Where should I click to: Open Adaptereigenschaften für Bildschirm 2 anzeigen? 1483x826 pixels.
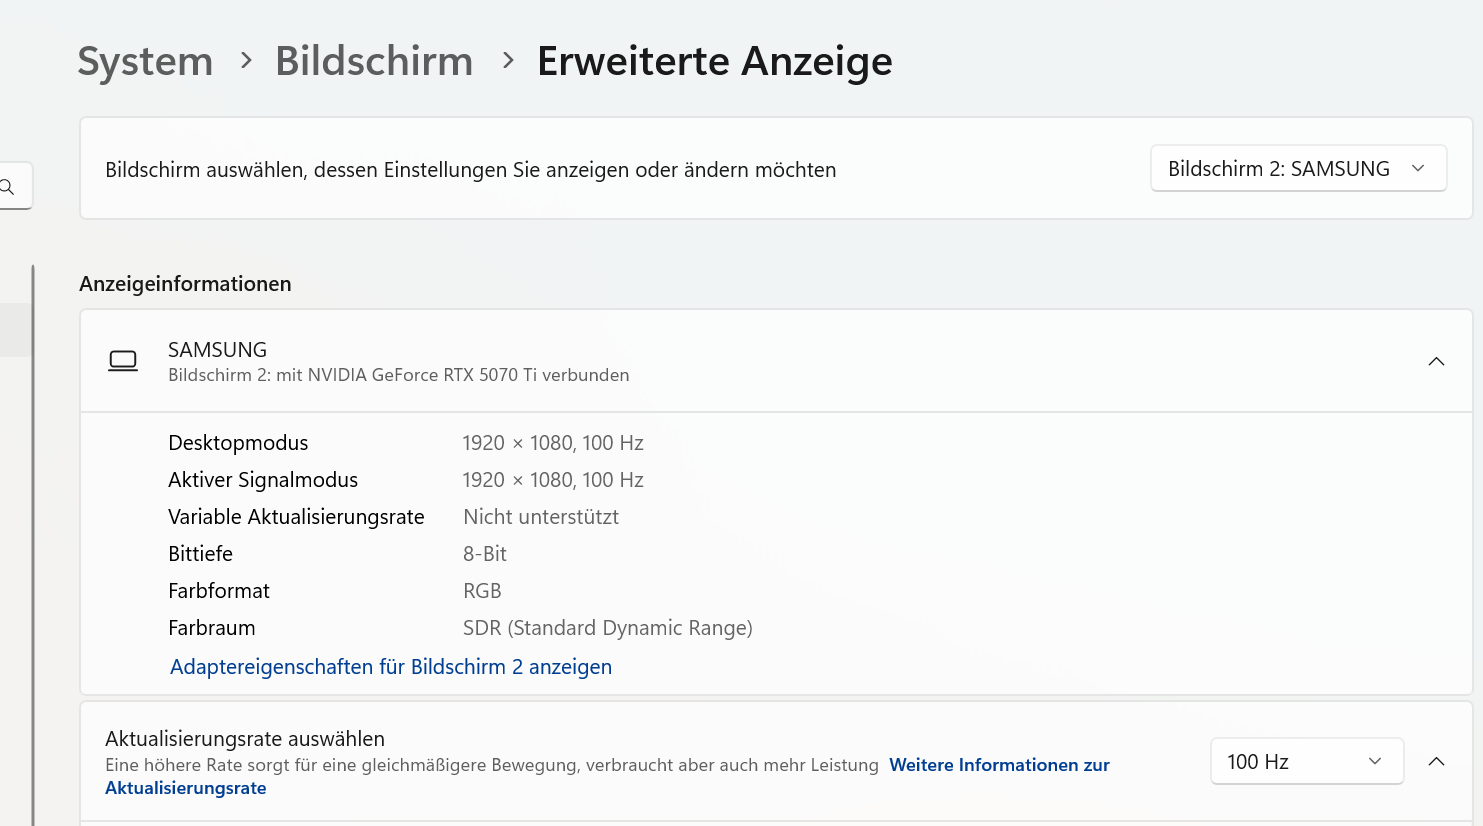point(390,666)
